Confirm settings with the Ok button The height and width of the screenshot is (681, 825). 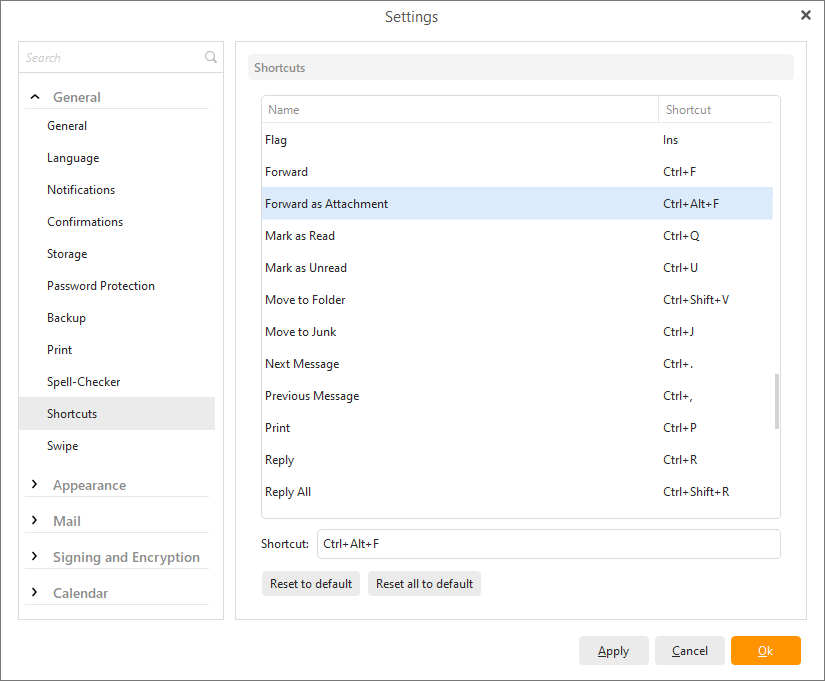tap(765, 650)
